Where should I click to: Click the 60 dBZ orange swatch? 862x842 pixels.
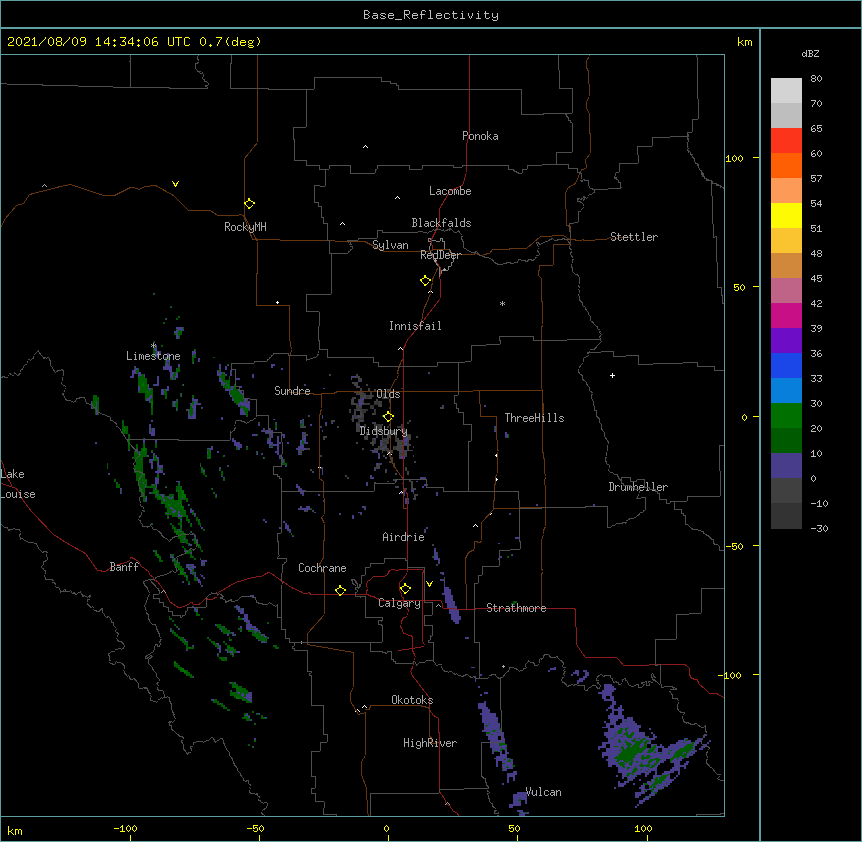click(786, 165)
